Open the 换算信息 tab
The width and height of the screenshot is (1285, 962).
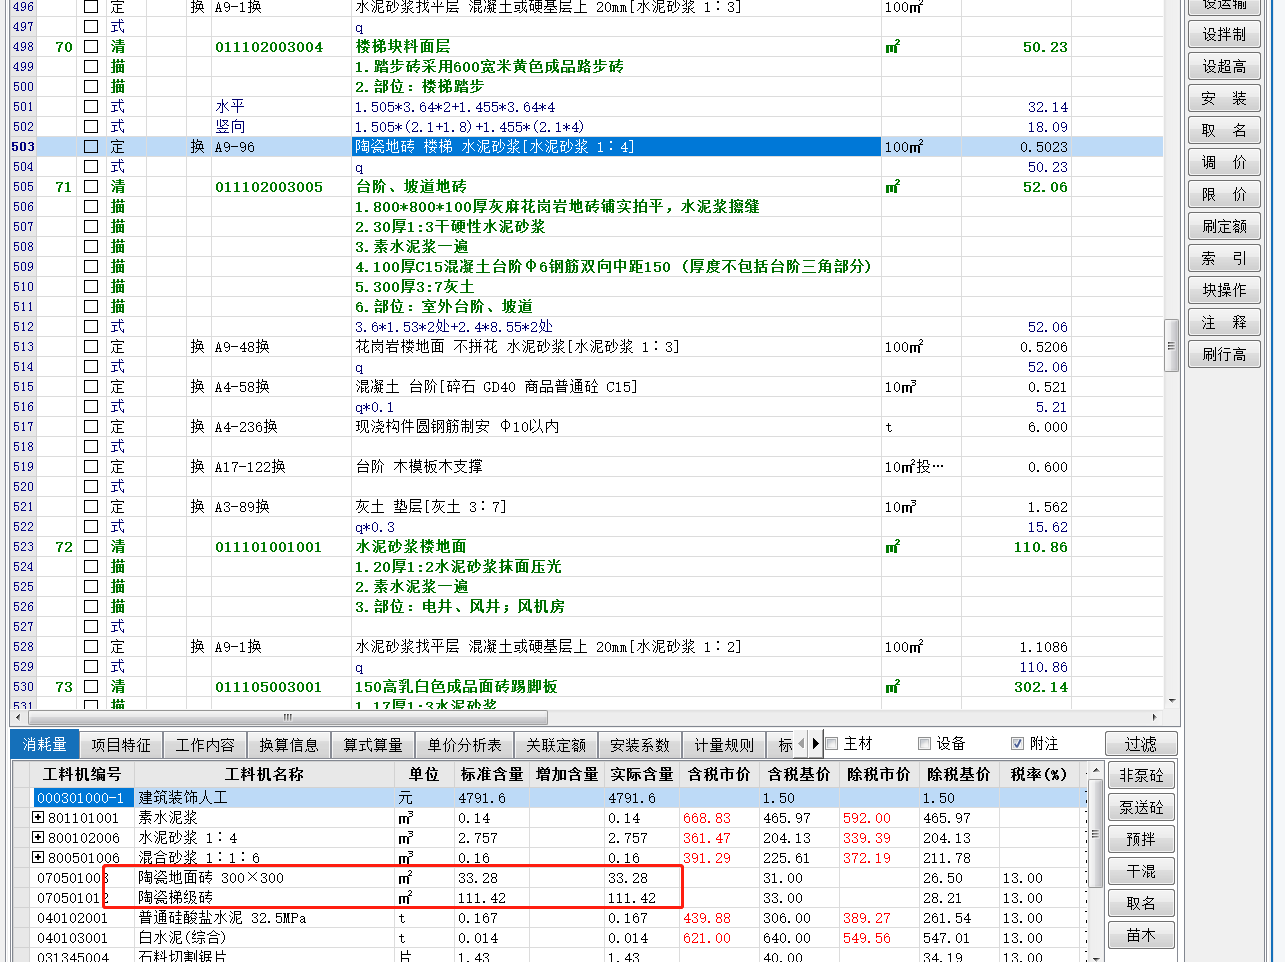(x=289, y=745)
